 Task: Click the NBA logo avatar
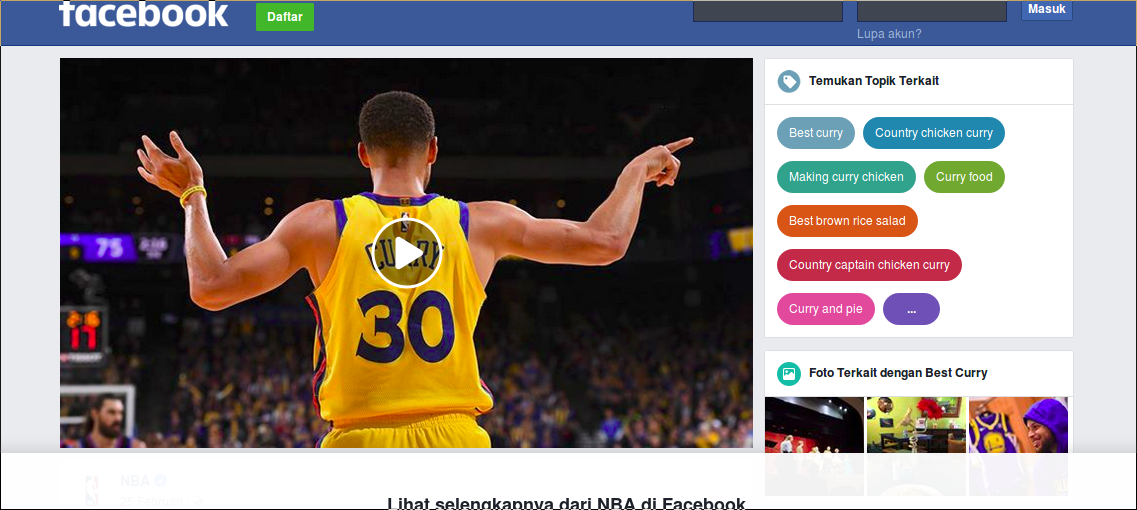(x=92, y=490)
